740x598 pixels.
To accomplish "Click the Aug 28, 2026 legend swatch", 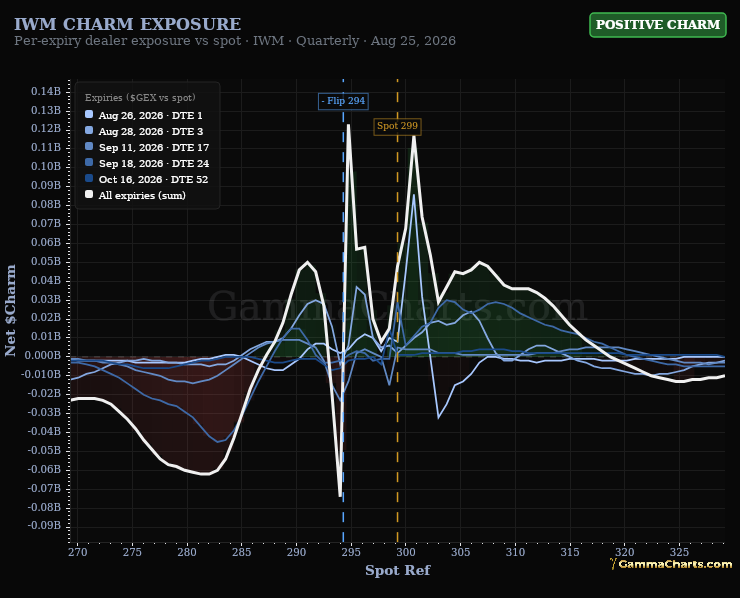I will coord(89,131).
